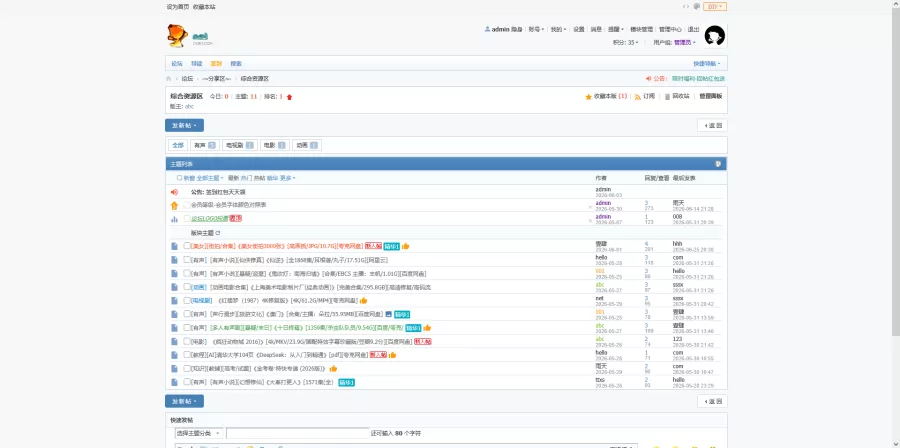Tick the checkbox for the 红楼梦 1987 thread
The image size is (900, 448).
coord(187,300)
